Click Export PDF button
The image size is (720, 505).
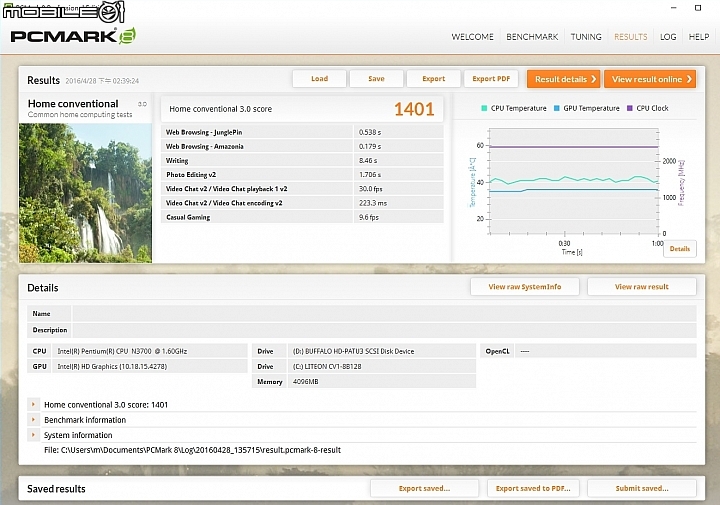pyautogui.click(x=491, y=79)
